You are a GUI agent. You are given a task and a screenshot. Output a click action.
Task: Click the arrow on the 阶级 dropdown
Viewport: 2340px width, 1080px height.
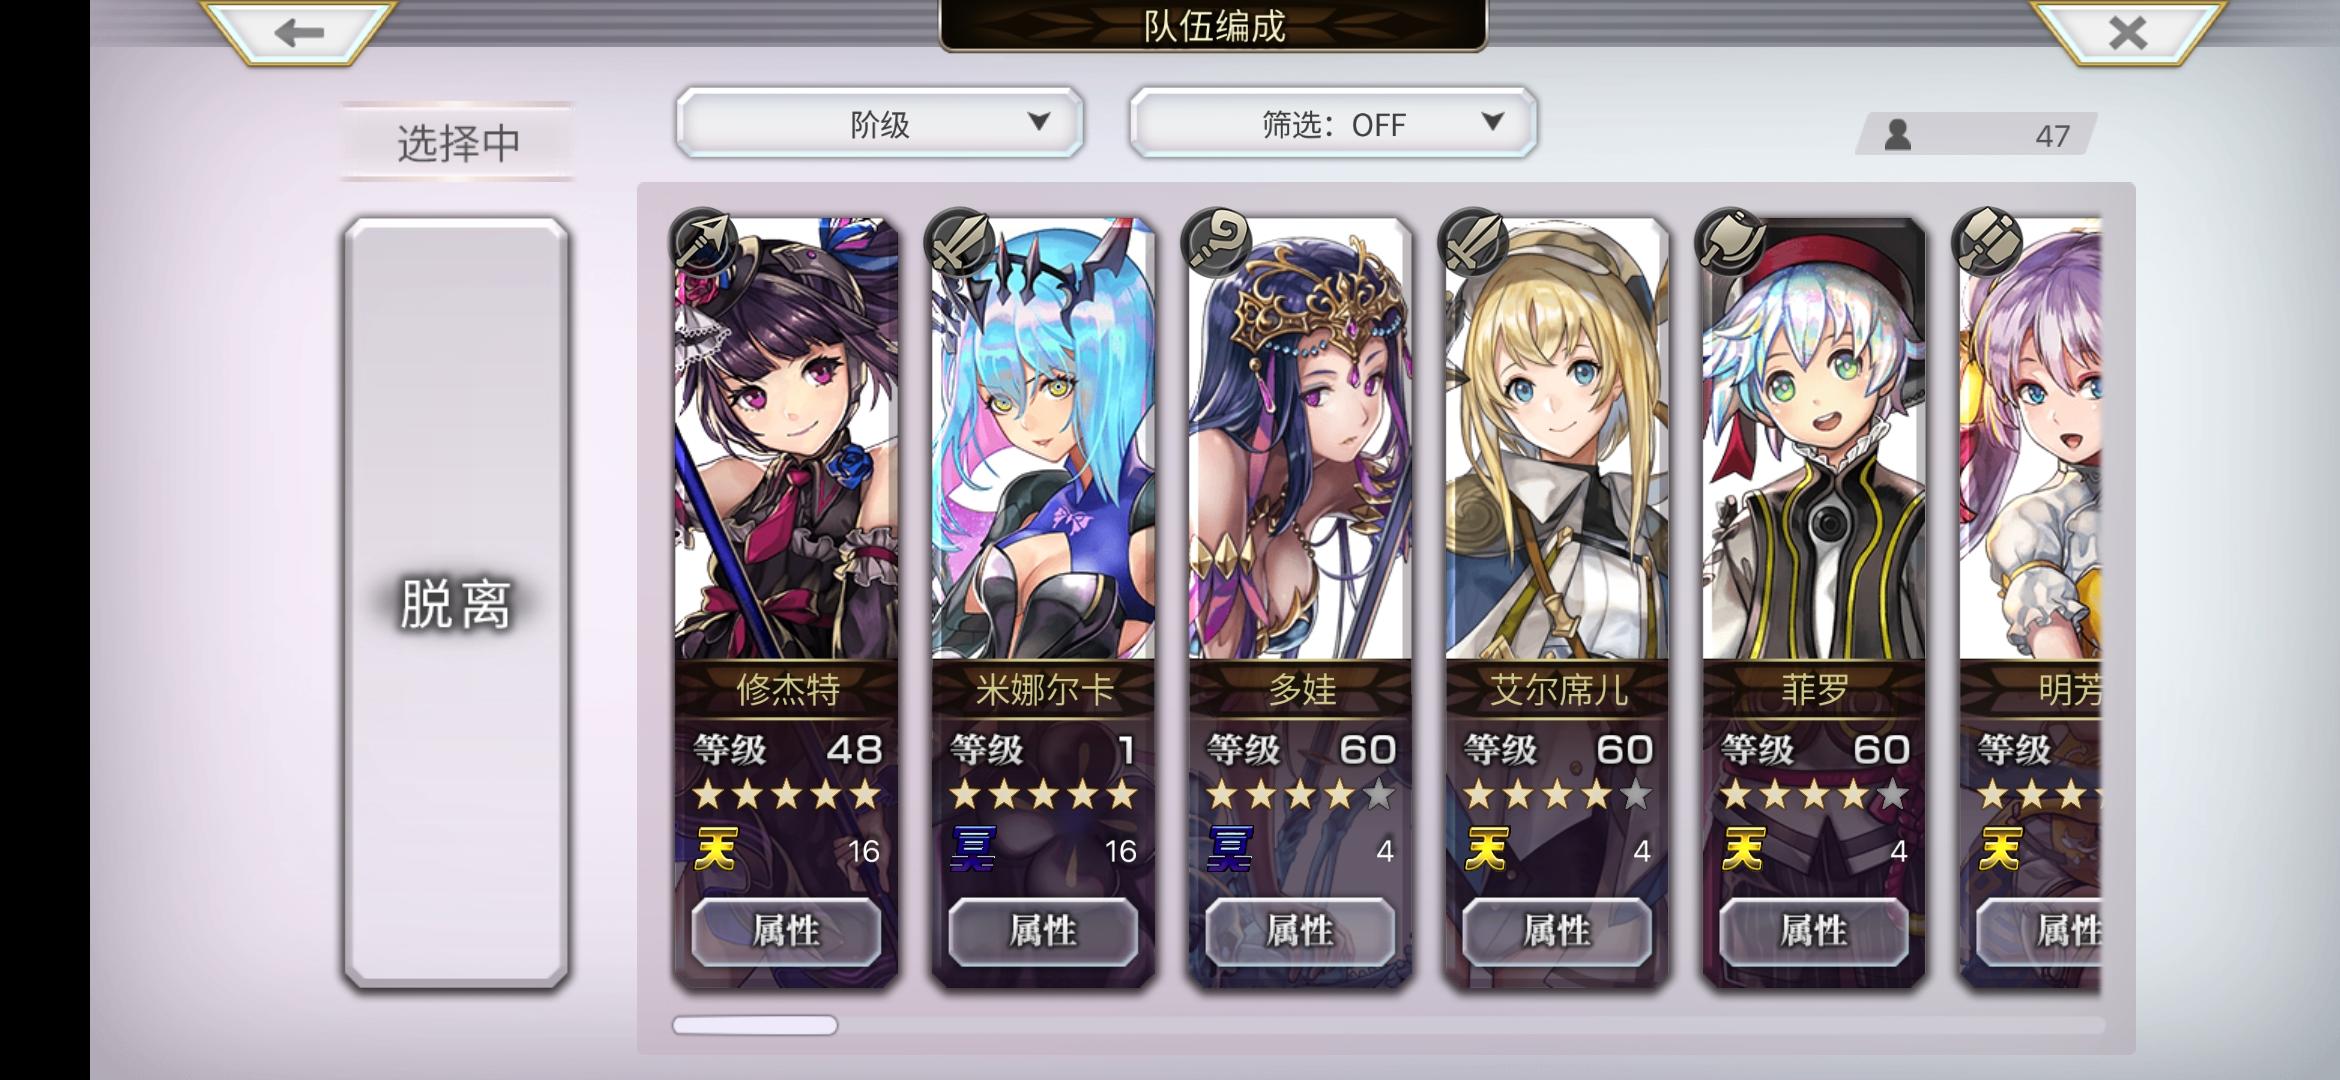click(1040, 122)
